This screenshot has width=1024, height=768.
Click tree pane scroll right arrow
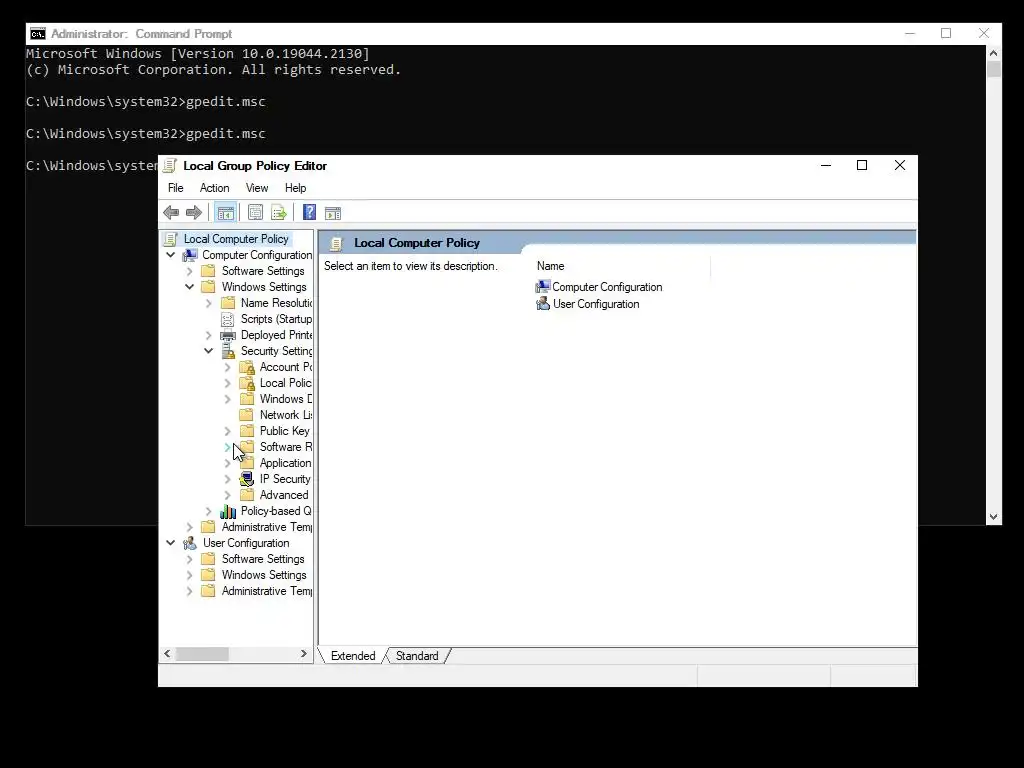point(304,654)
